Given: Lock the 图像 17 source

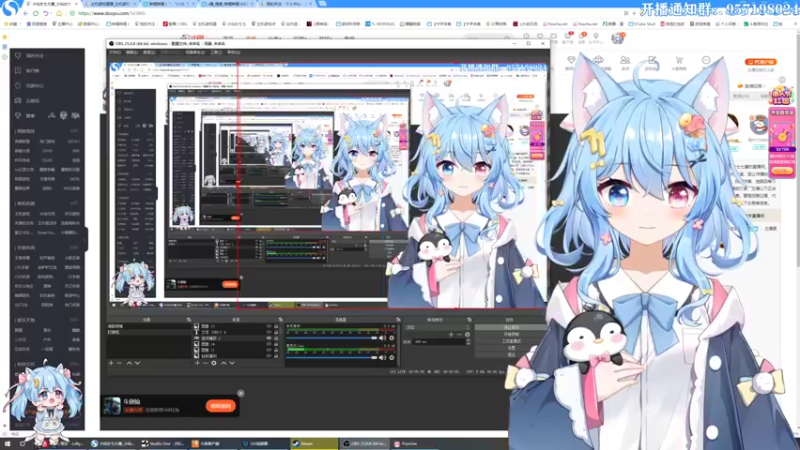Looking at the screenshot, I should pyautogui.click(x=276, y=326).
